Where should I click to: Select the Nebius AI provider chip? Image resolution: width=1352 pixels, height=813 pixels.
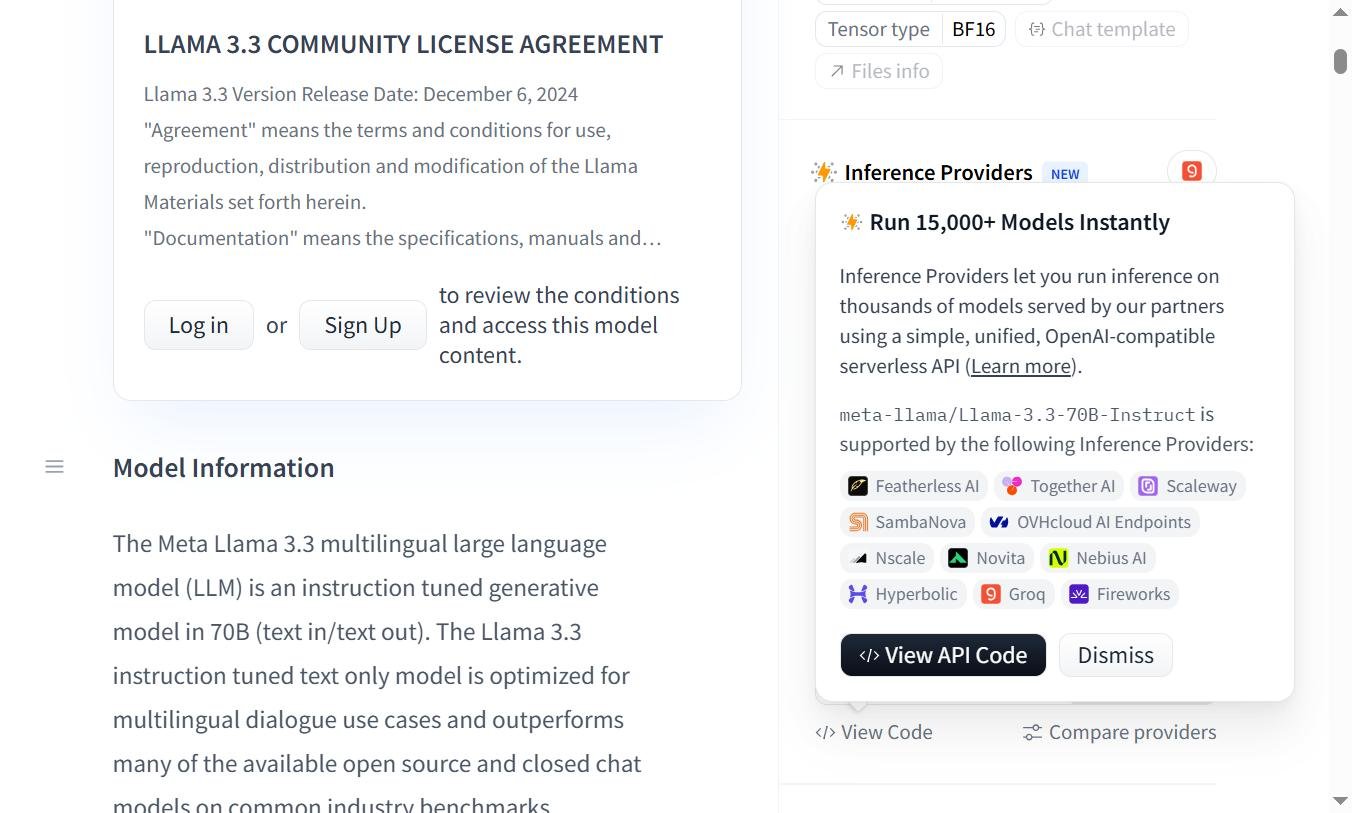pos(1097,558)
